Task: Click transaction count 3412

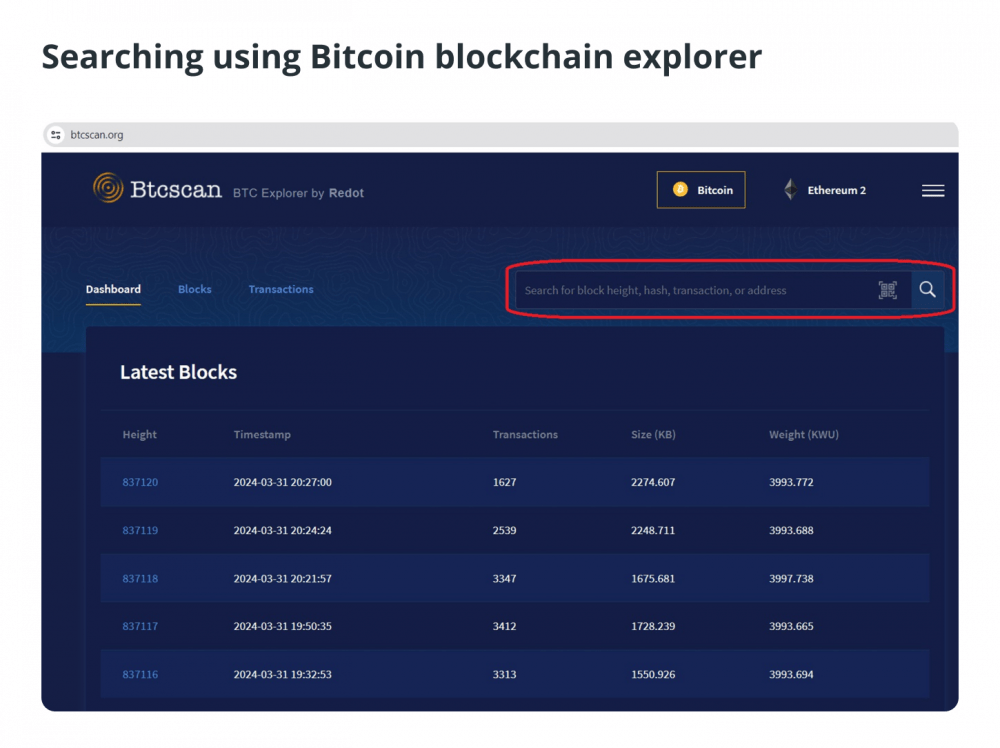Action: tap(504, 626)
